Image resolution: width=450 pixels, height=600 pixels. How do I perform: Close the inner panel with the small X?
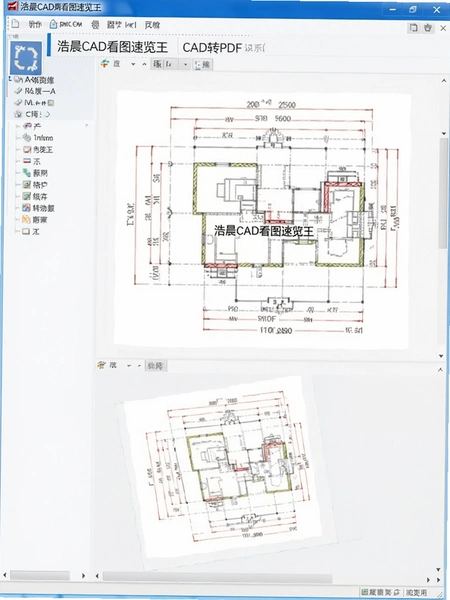[x=443, y=28]
